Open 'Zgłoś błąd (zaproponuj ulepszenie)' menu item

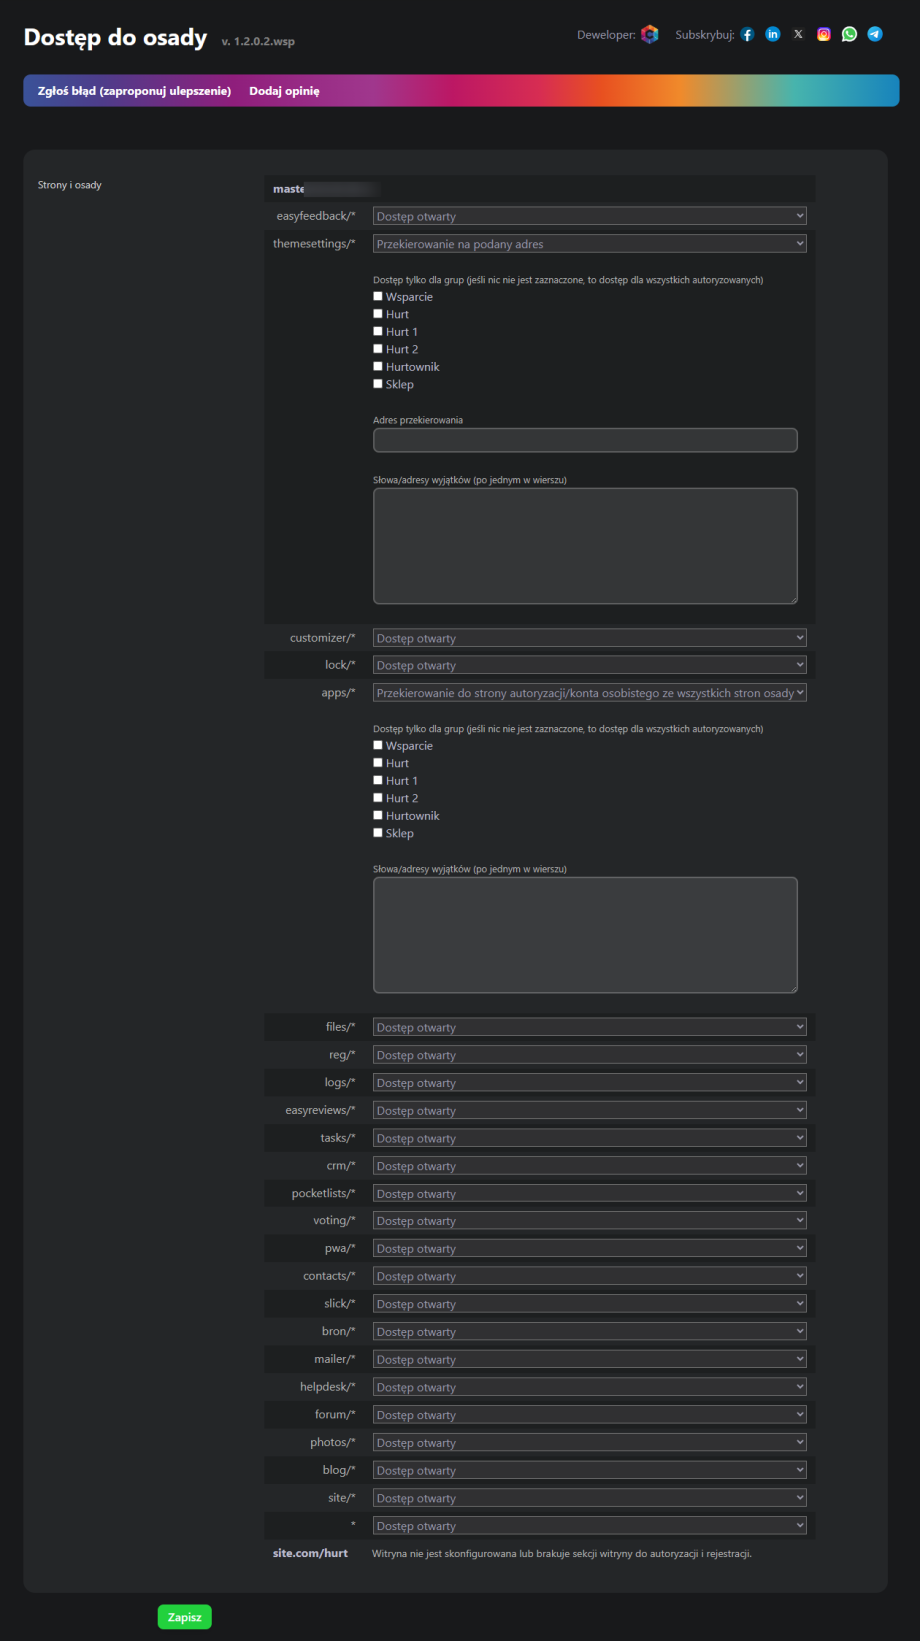coord(134,91)
